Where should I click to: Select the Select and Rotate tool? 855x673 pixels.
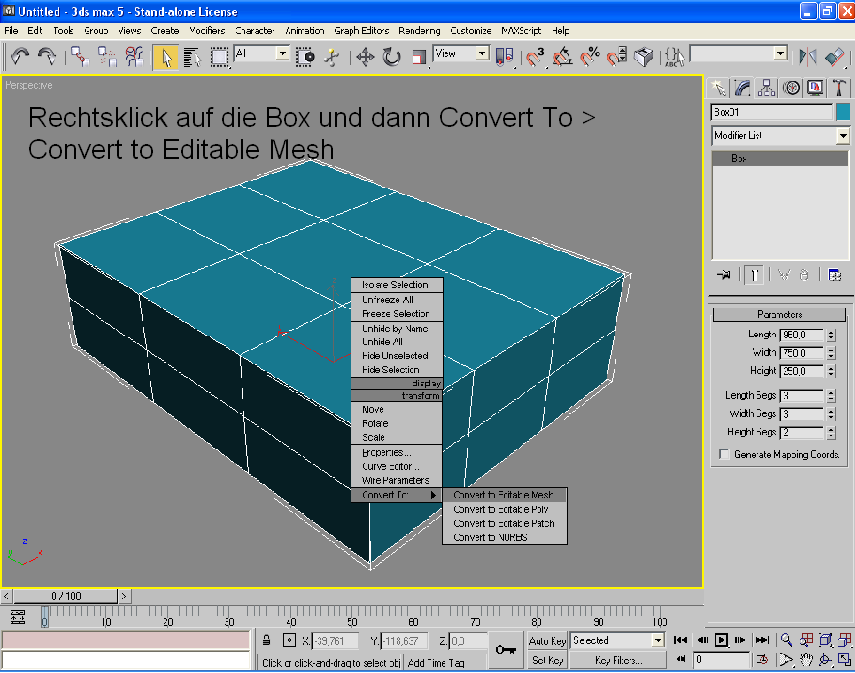pyautogui.click(x=391, y=57)
